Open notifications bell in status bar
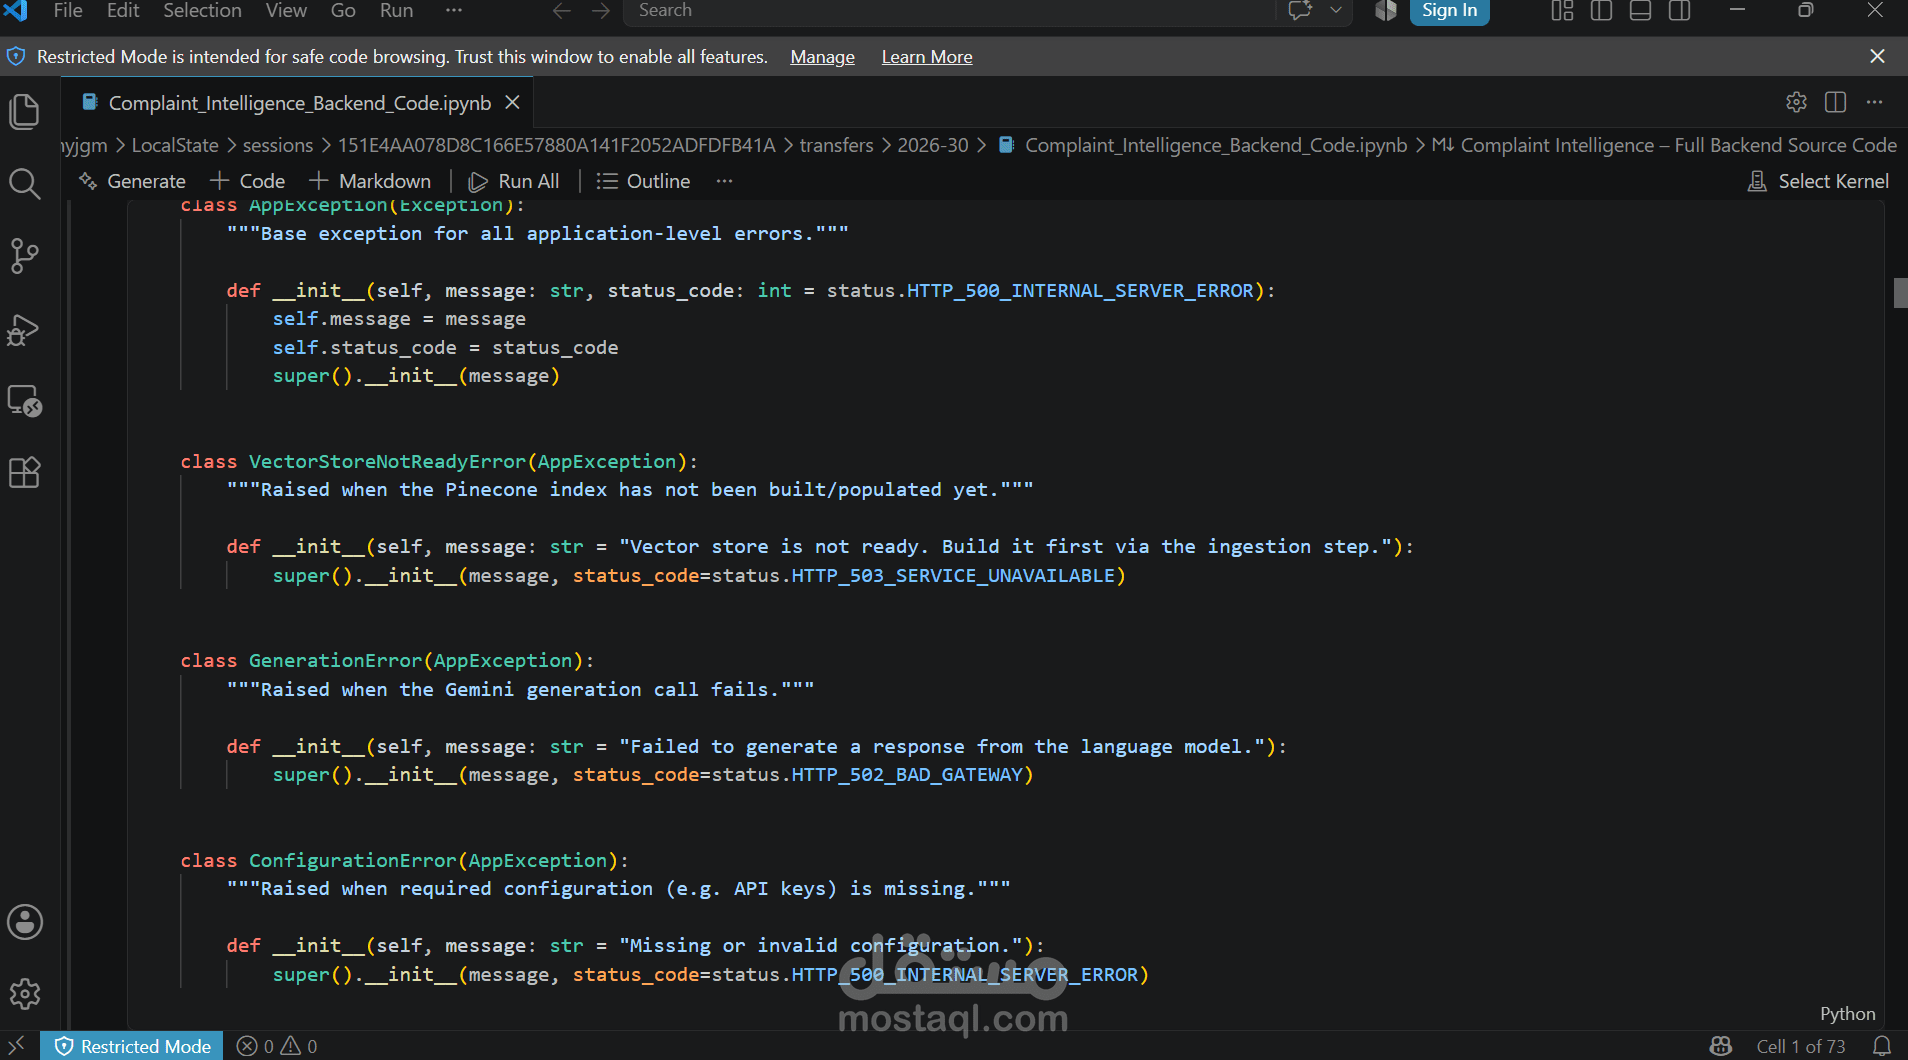The height and width of the screenshot is (1060, 1908). tap(1881, 1046)
